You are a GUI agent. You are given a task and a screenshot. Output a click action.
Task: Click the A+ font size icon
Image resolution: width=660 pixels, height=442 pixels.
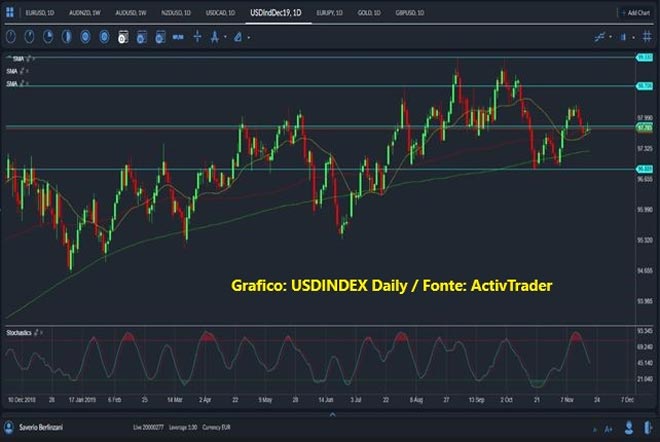click(609, 426)
